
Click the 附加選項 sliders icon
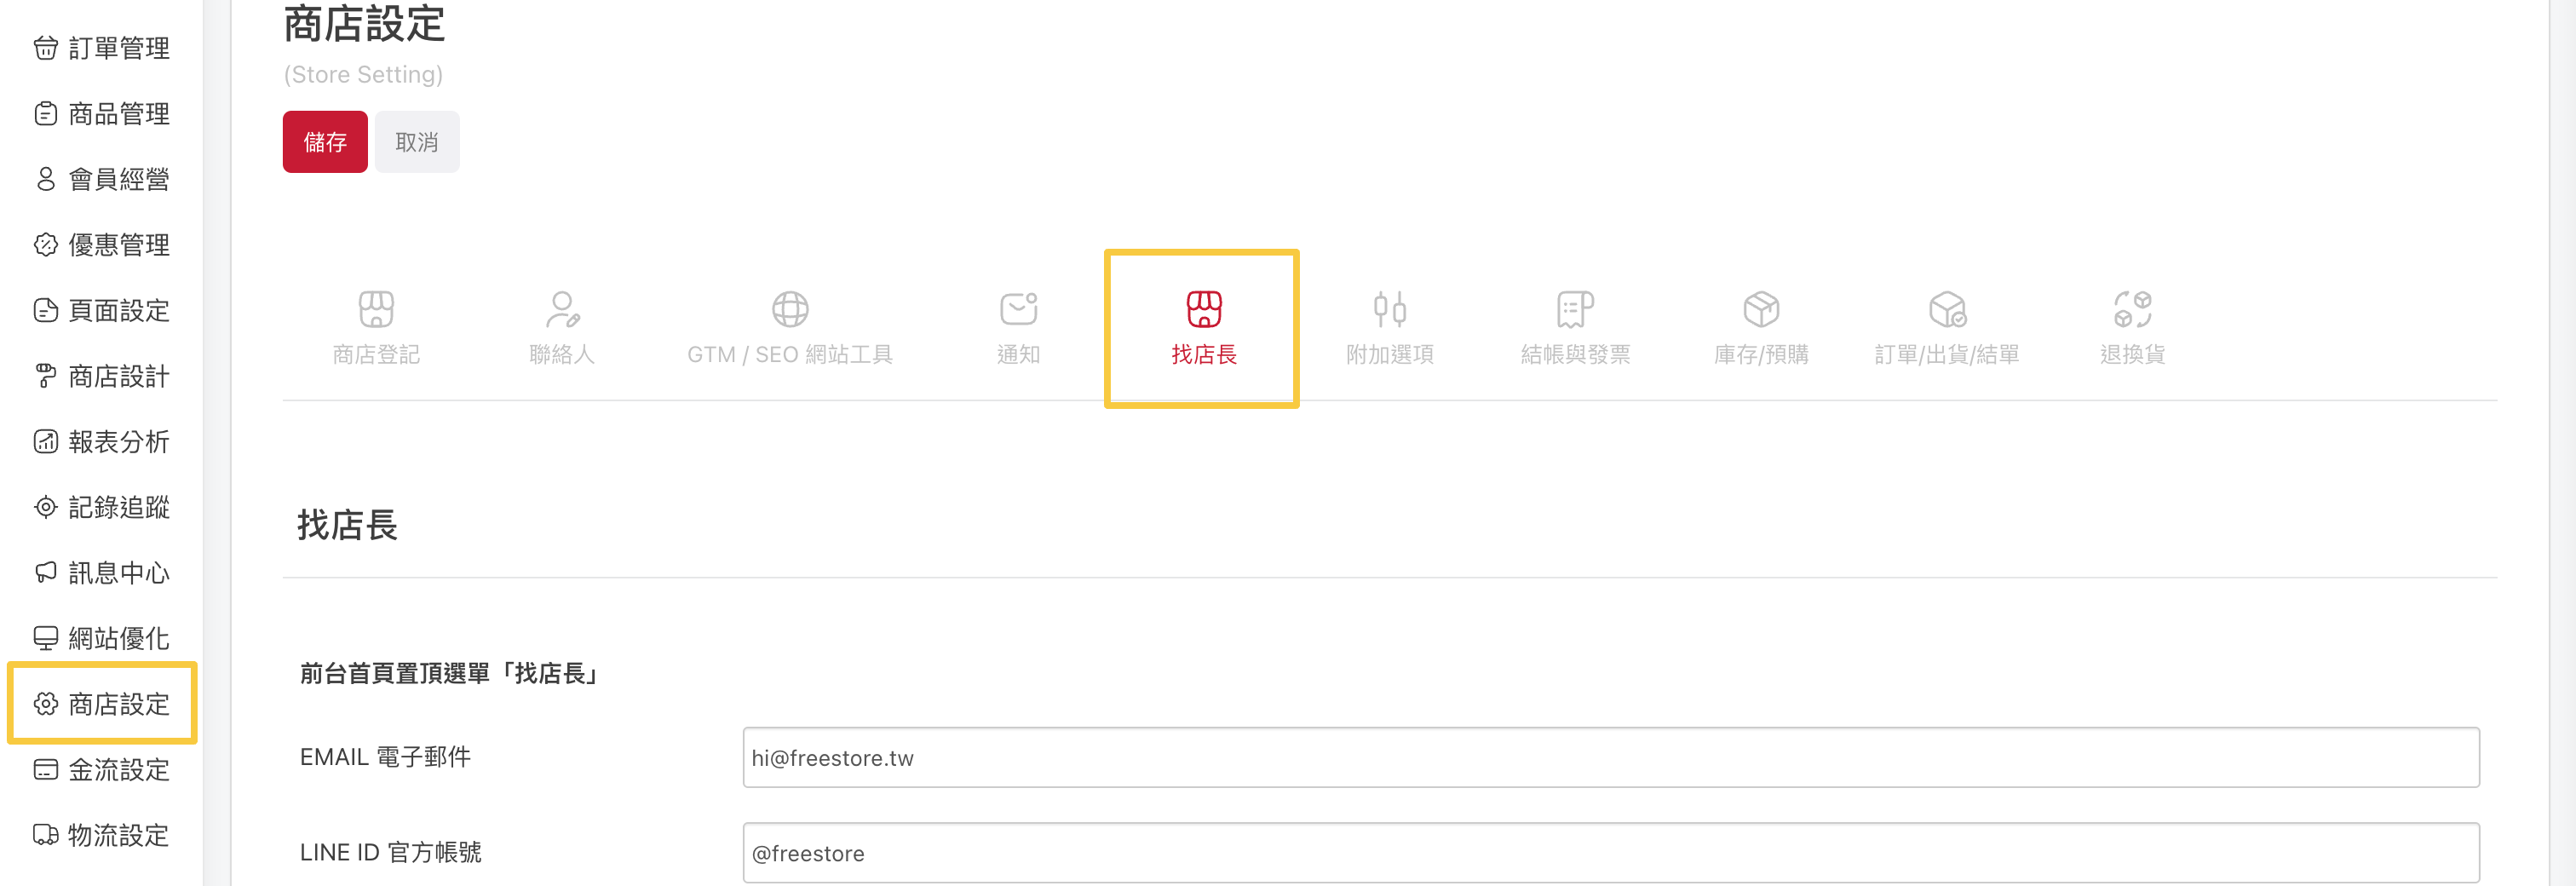1390,309
